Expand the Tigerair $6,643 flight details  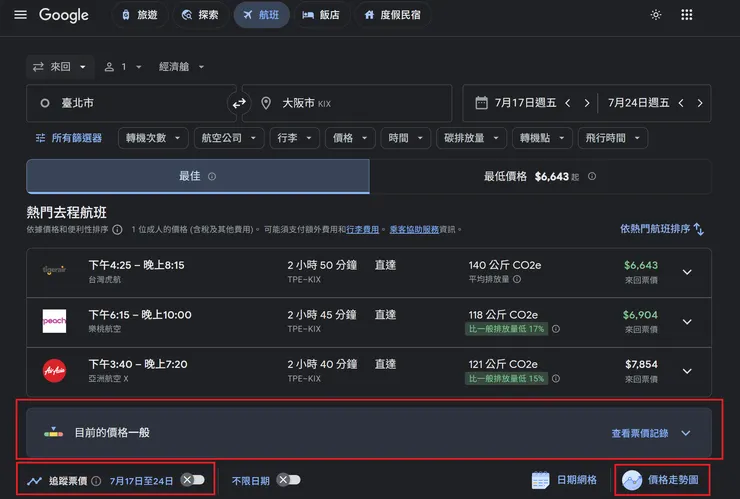[687, 272]
